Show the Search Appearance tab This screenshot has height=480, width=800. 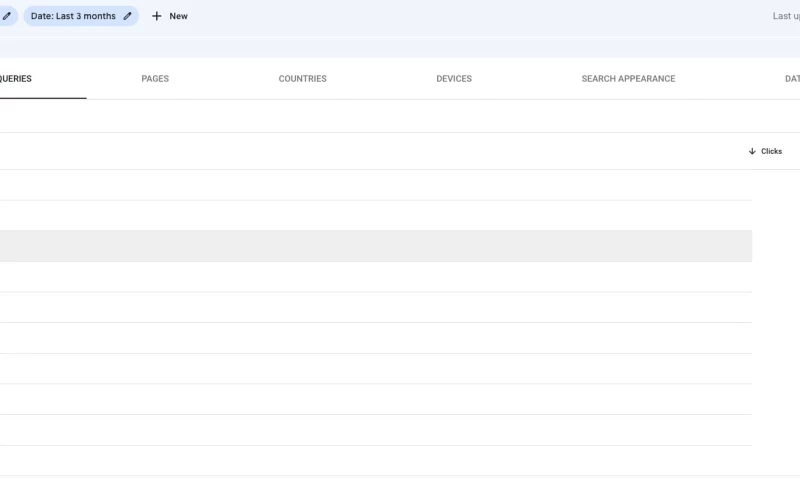[x=628, y=79]
